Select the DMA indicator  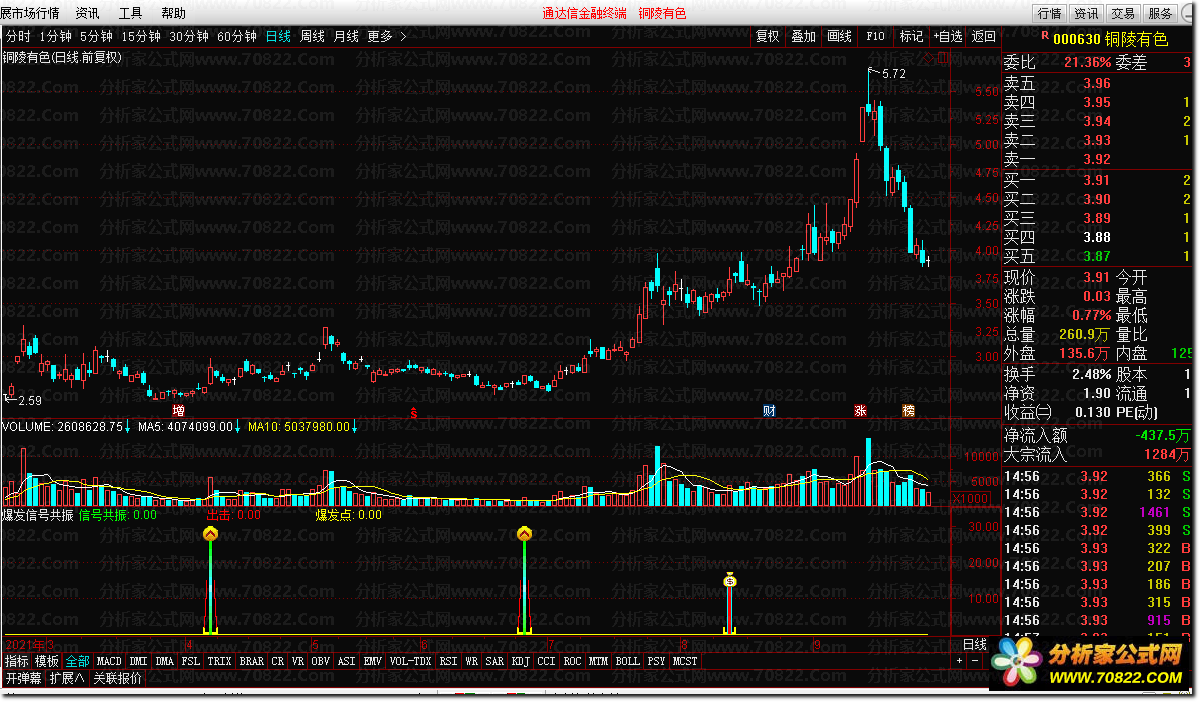[x=165, y=661]
